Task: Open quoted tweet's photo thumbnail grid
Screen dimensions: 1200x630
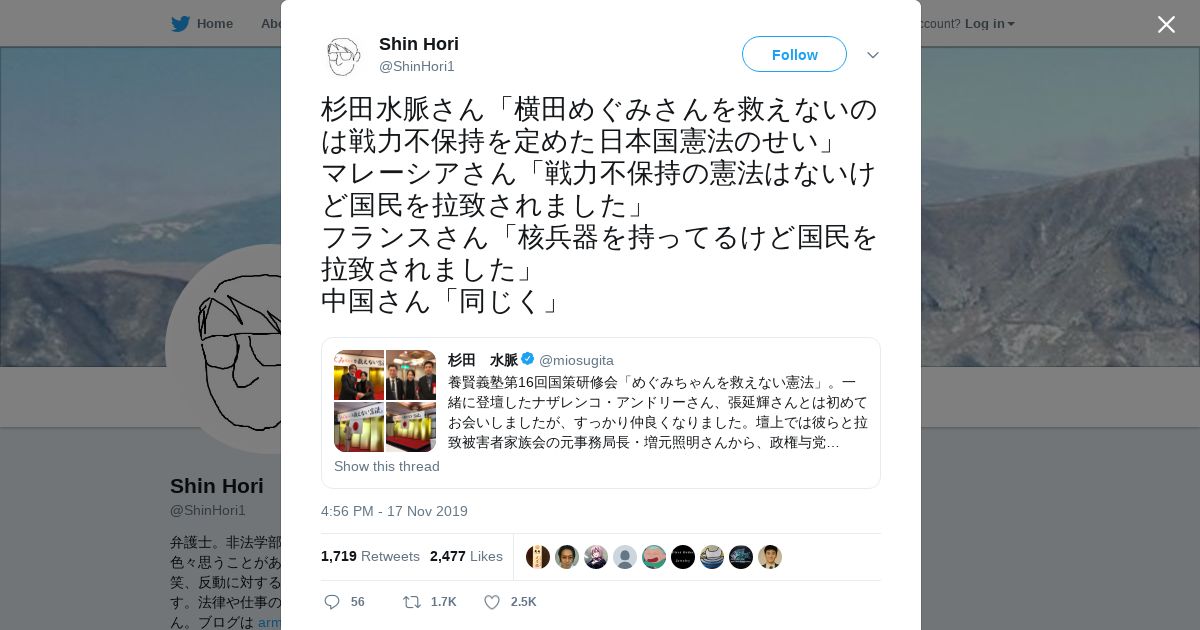Action: 385,401
